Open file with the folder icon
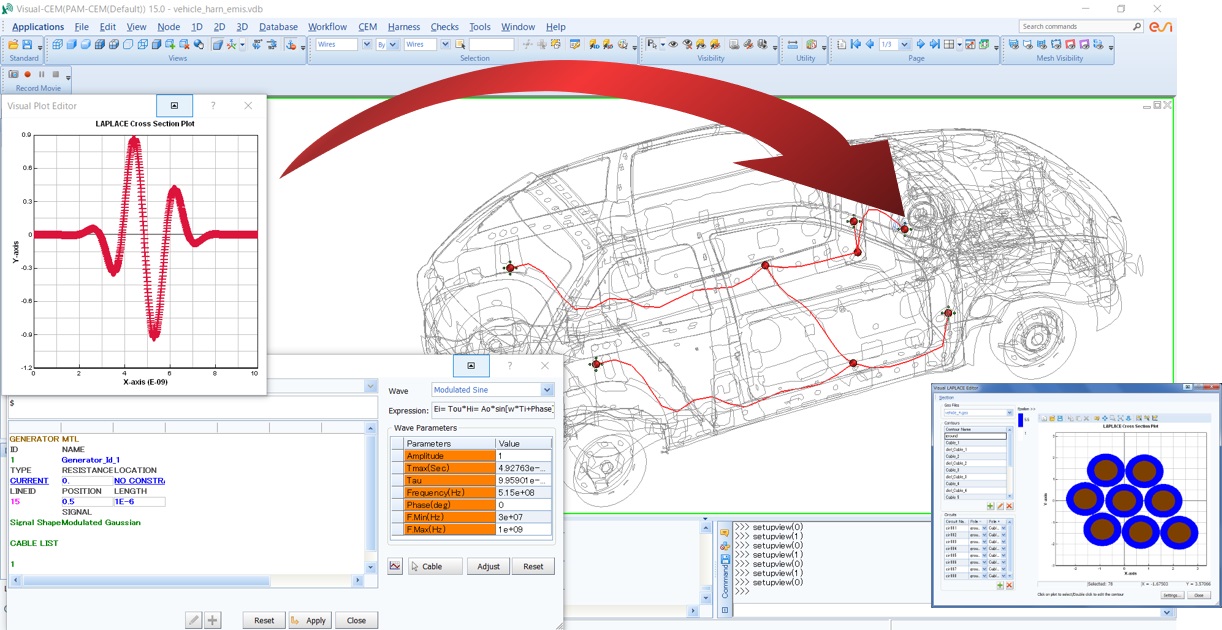The image size is (1222, 630). 13,44
